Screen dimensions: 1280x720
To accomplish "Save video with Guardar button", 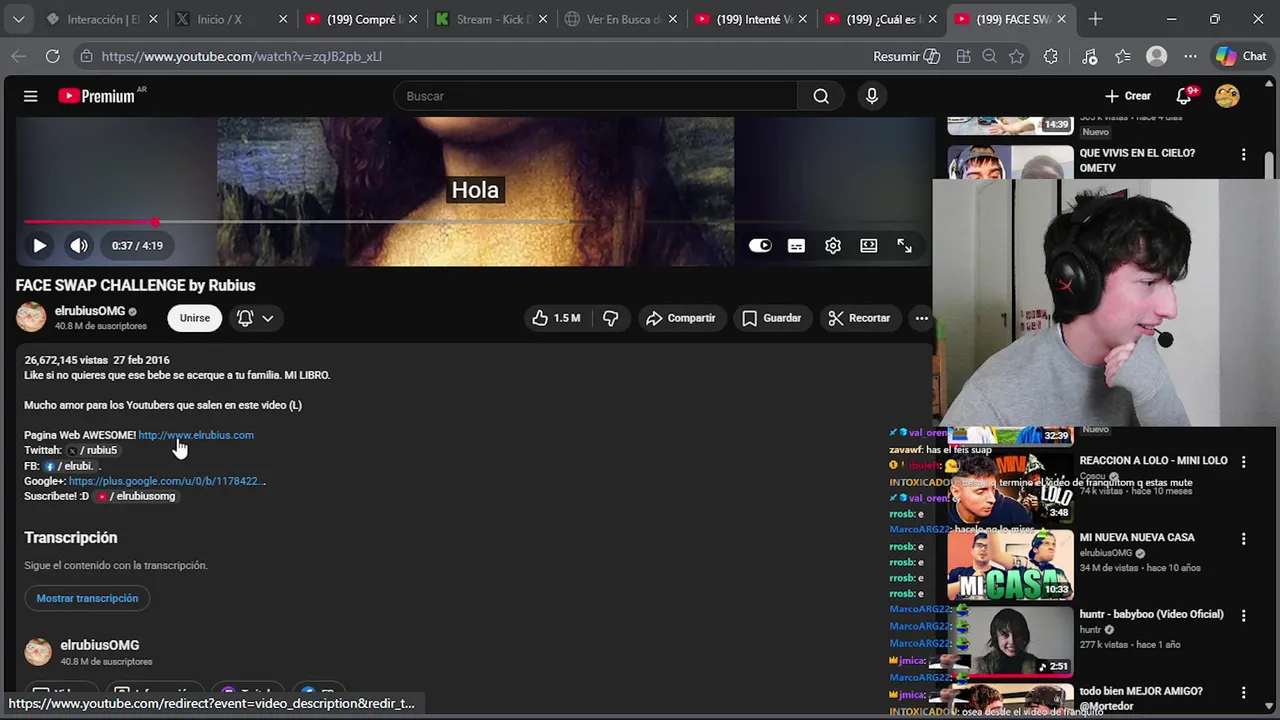I will coord(771,318).
